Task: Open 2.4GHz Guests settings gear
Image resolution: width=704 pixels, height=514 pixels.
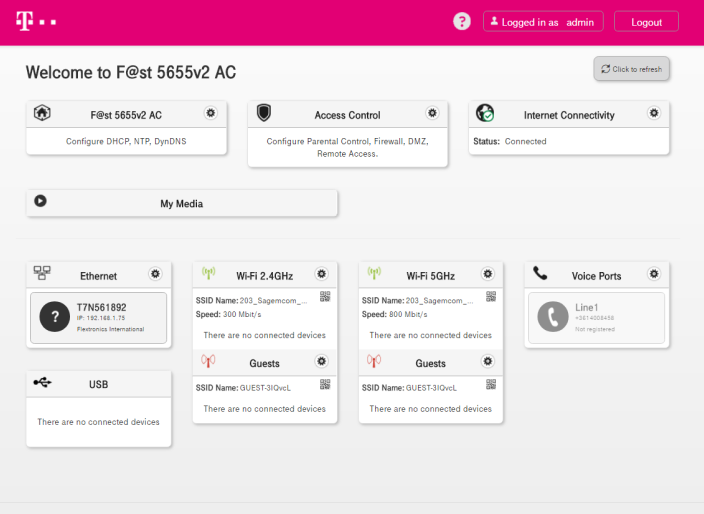Action: pos(321,362)
